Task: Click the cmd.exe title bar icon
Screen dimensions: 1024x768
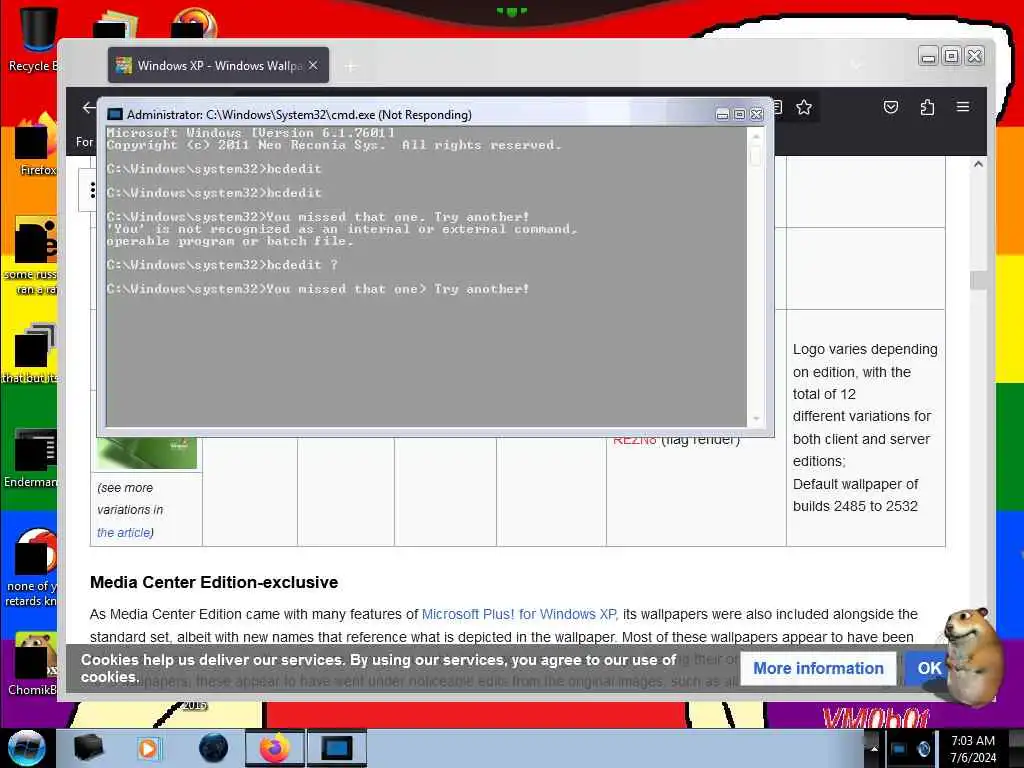Action: [115, 114]
